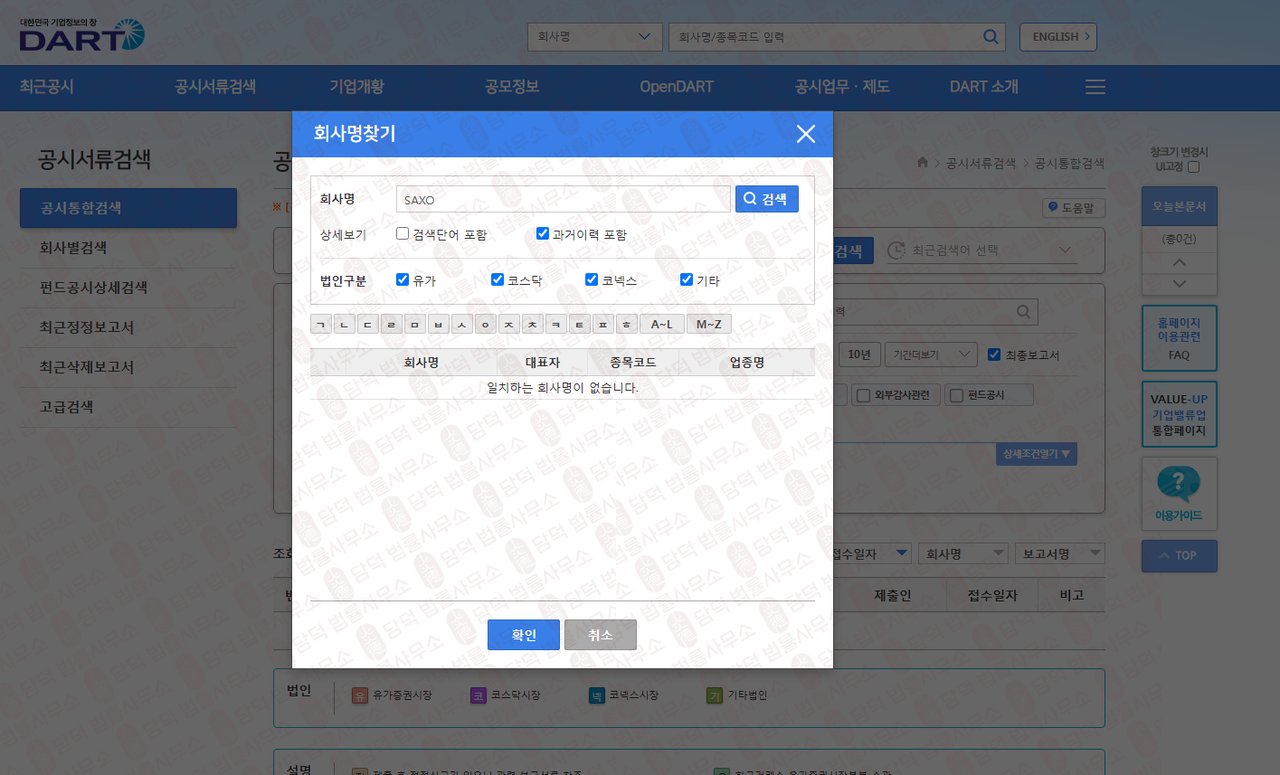1280x775 pixels.
Task: Select the A~L alphabet index button
Action: (x=662, y=324)
